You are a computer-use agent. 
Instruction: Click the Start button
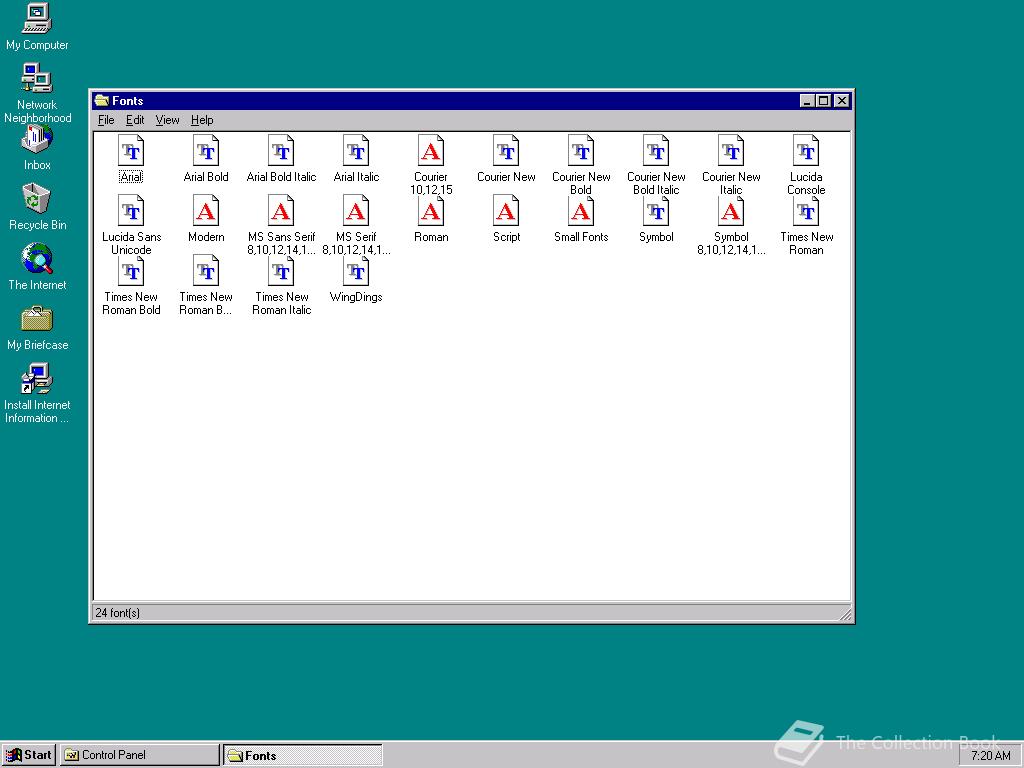29,755
